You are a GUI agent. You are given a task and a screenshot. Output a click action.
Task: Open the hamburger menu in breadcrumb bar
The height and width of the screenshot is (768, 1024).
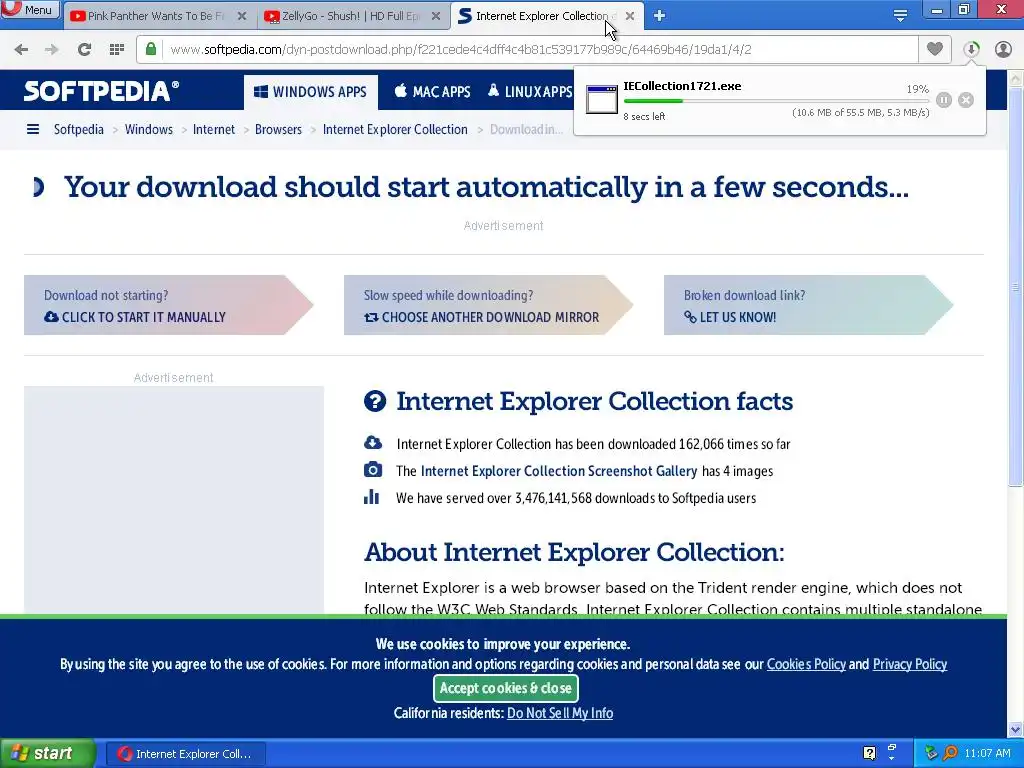click(x=33, y=129)
